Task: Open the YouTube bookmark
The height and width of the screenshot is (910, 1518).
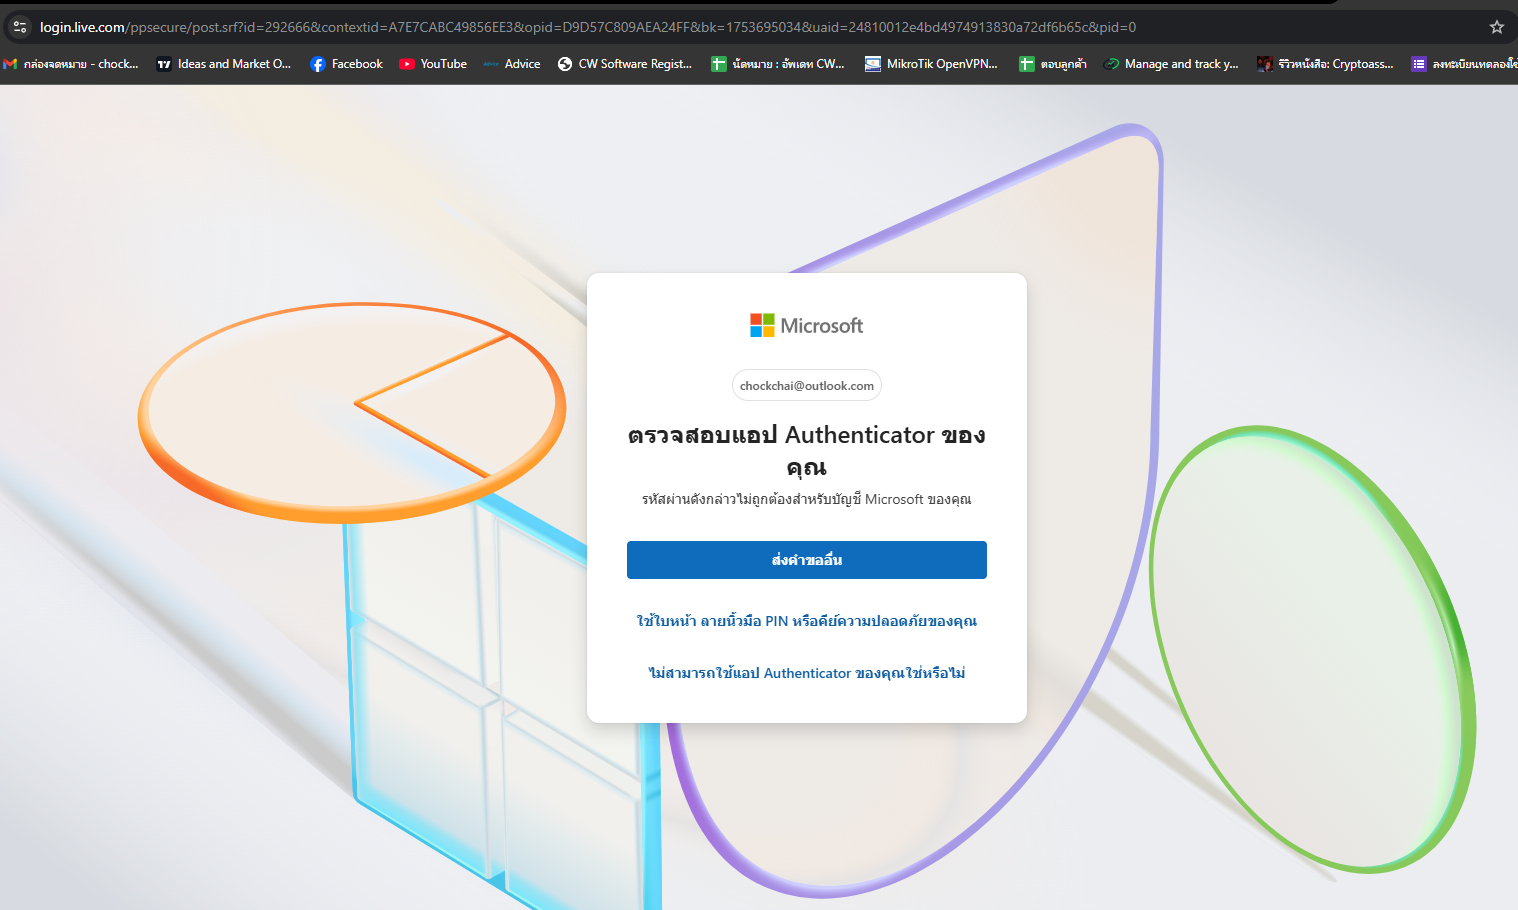Action: (x=433, y=64)
